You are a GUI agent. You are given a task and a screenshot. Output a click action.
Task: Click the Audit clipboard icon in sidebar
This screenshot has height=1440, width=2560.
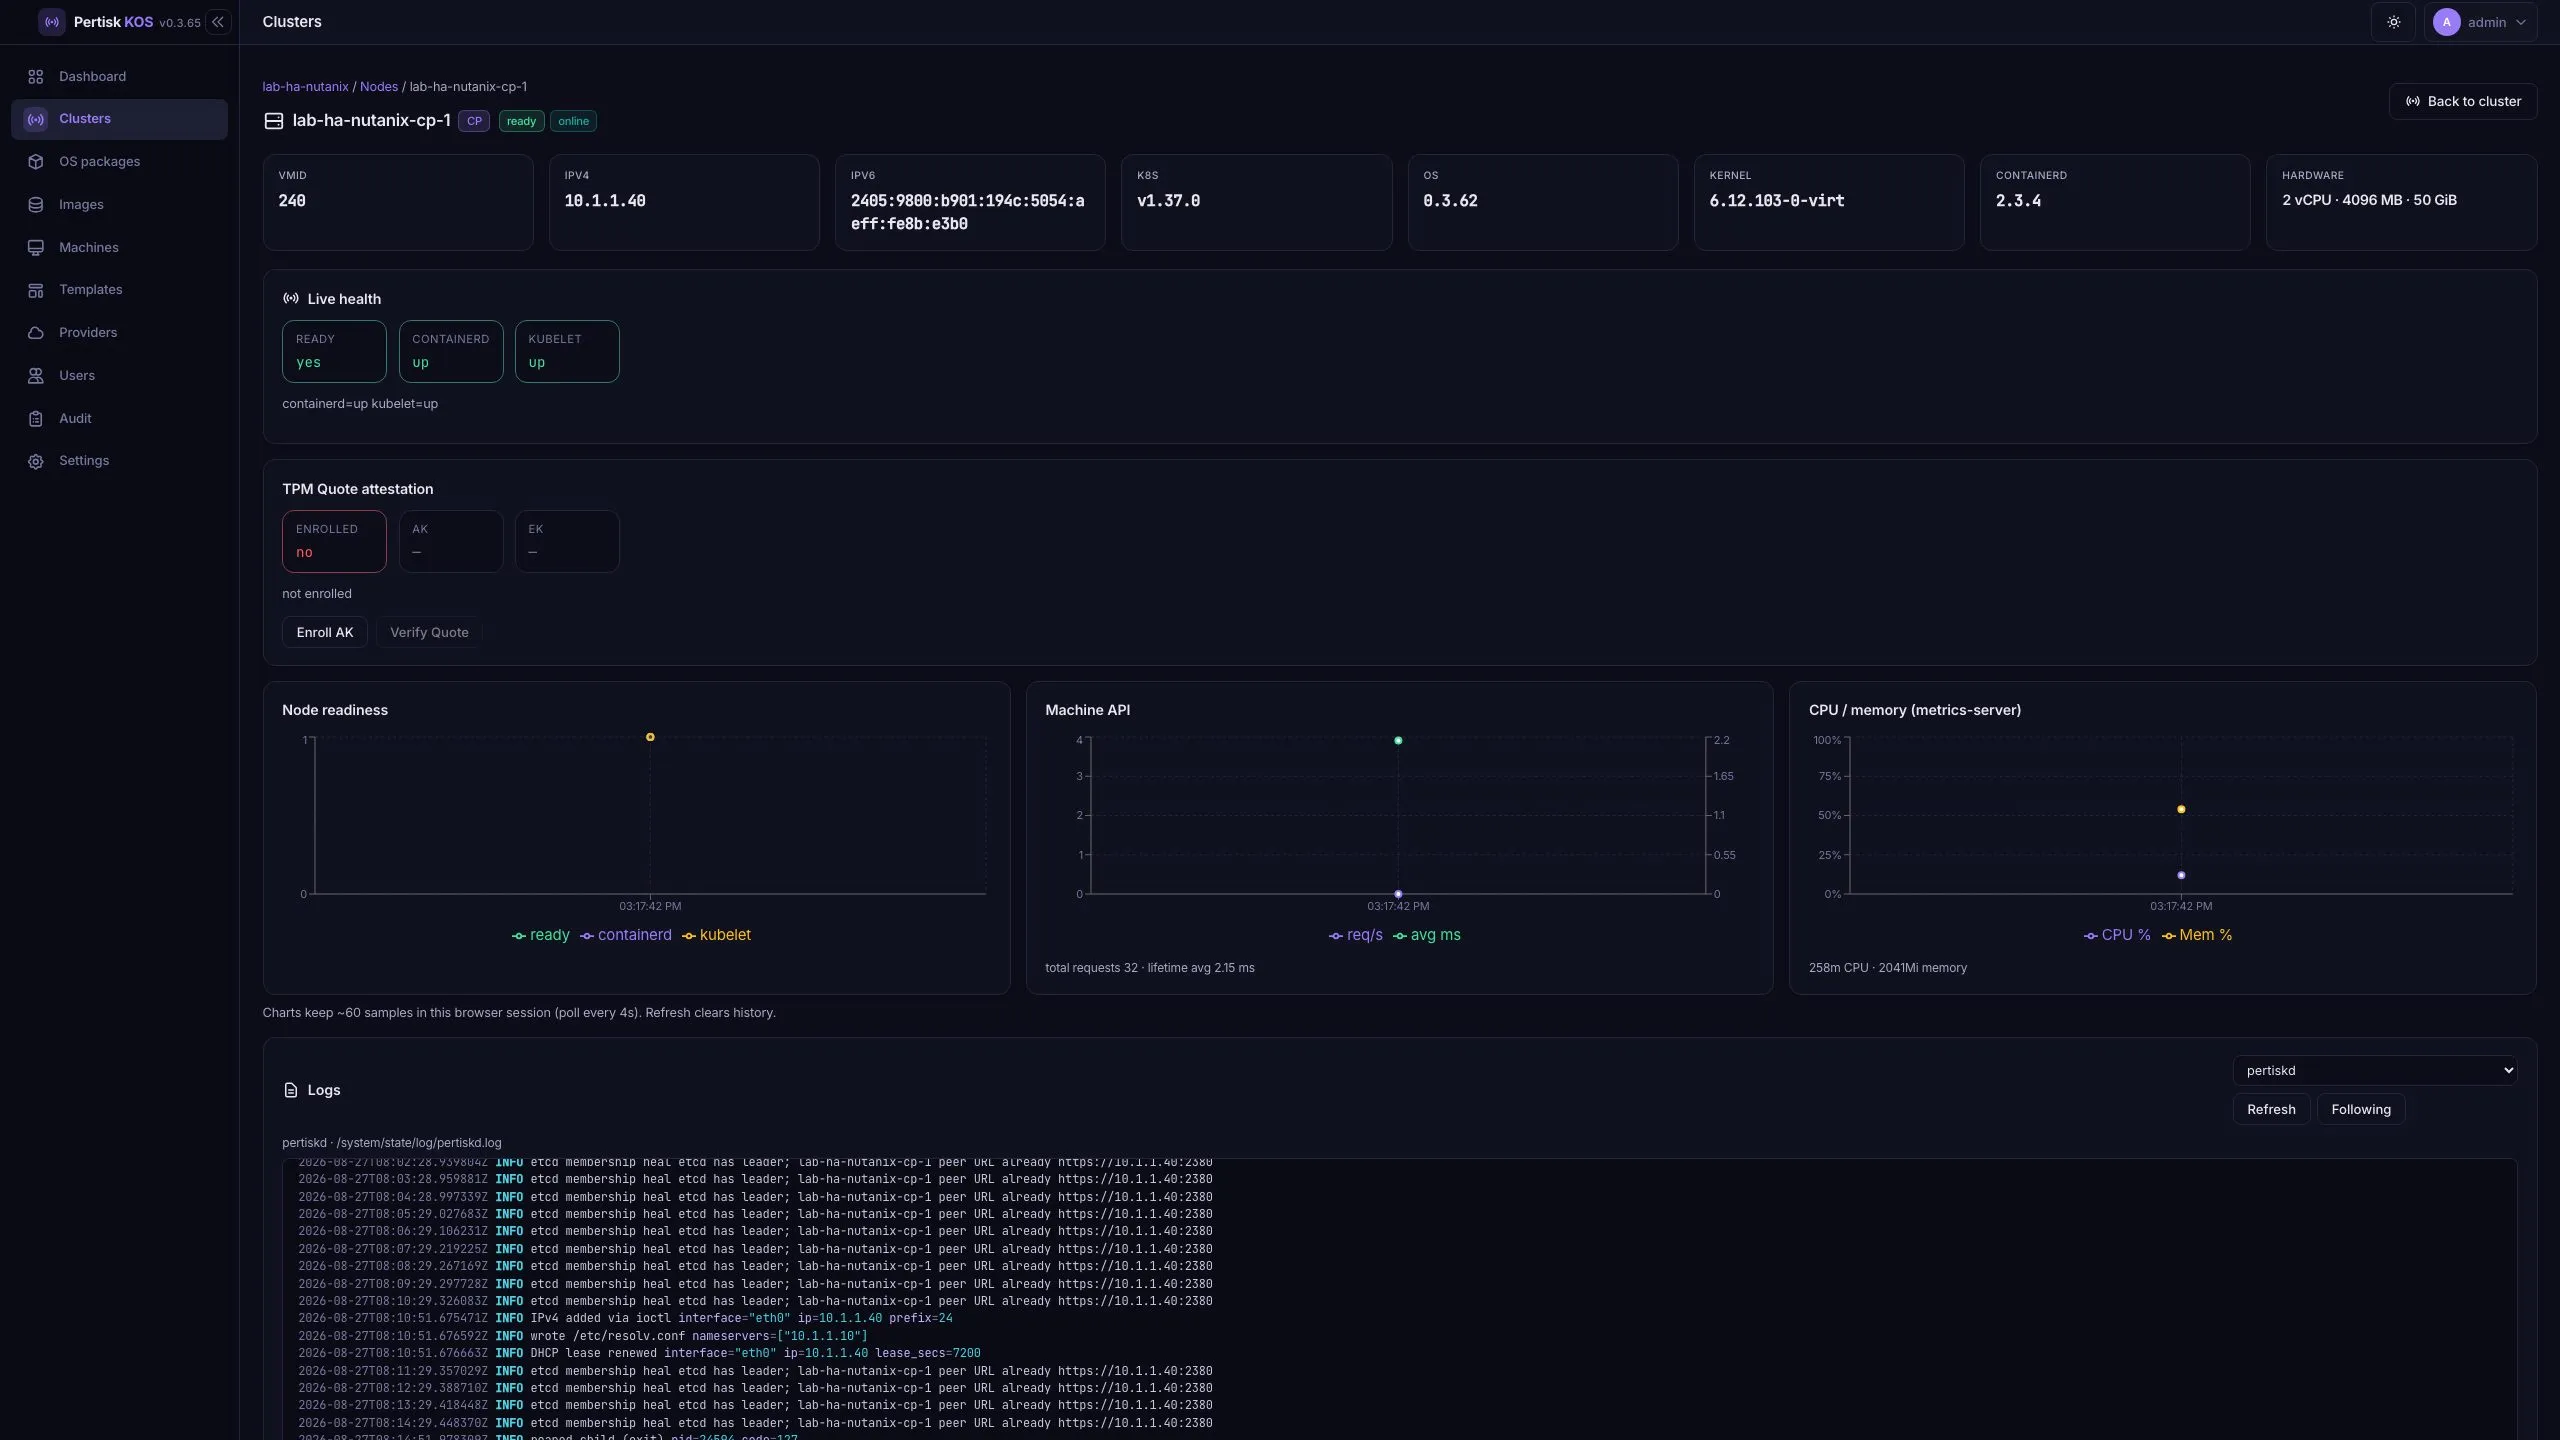[x=36, y=418]
